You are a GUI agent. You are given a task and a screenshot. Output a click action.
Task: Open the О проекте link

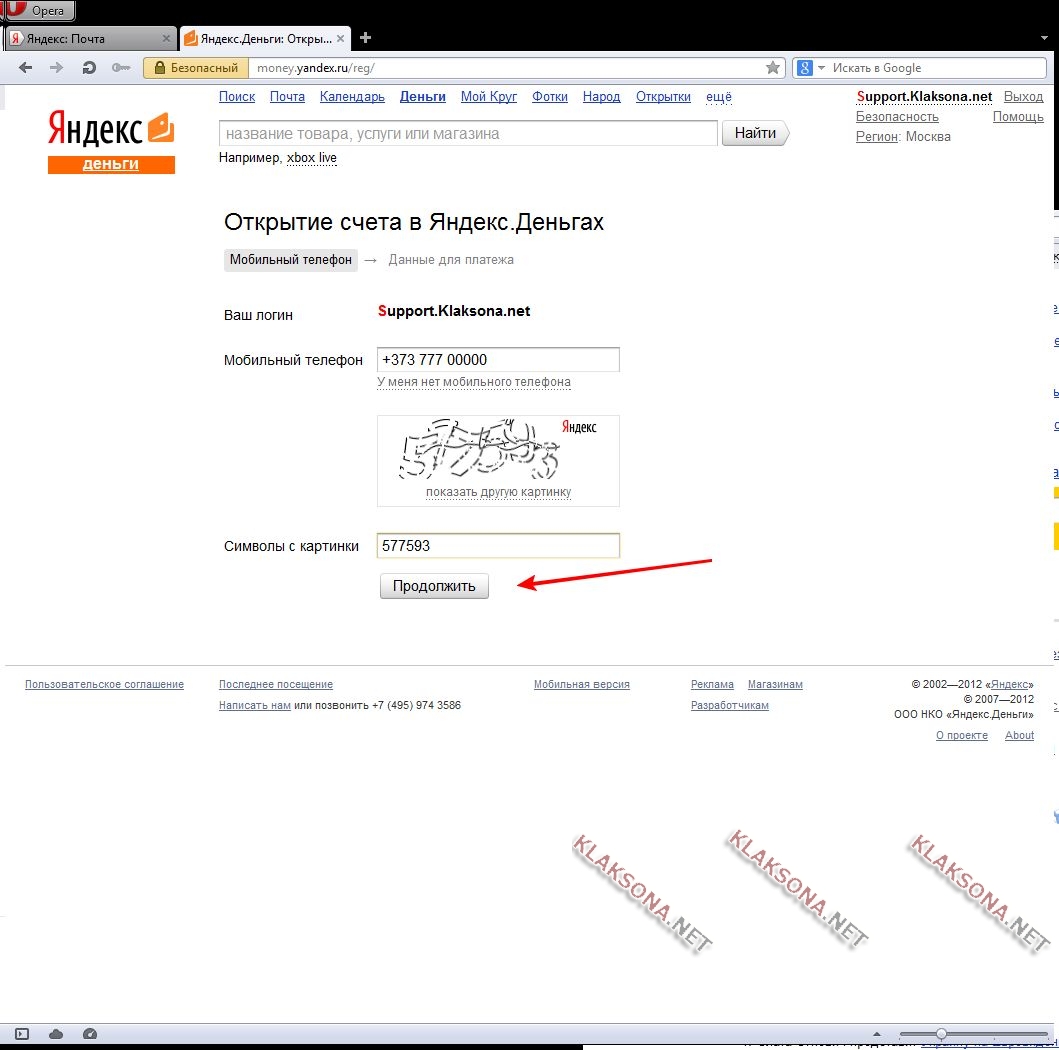[962, 735]
